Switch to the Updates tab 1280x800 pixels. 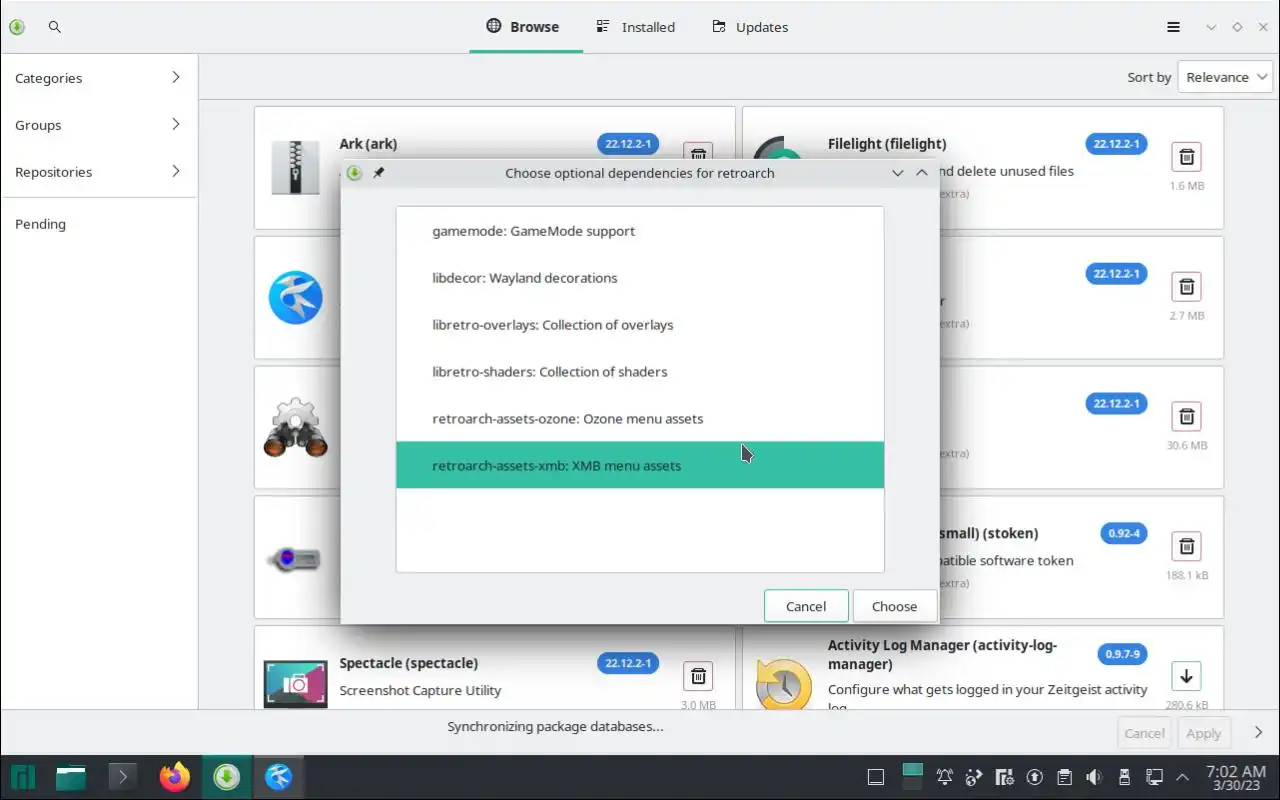(x=750, y=27)
